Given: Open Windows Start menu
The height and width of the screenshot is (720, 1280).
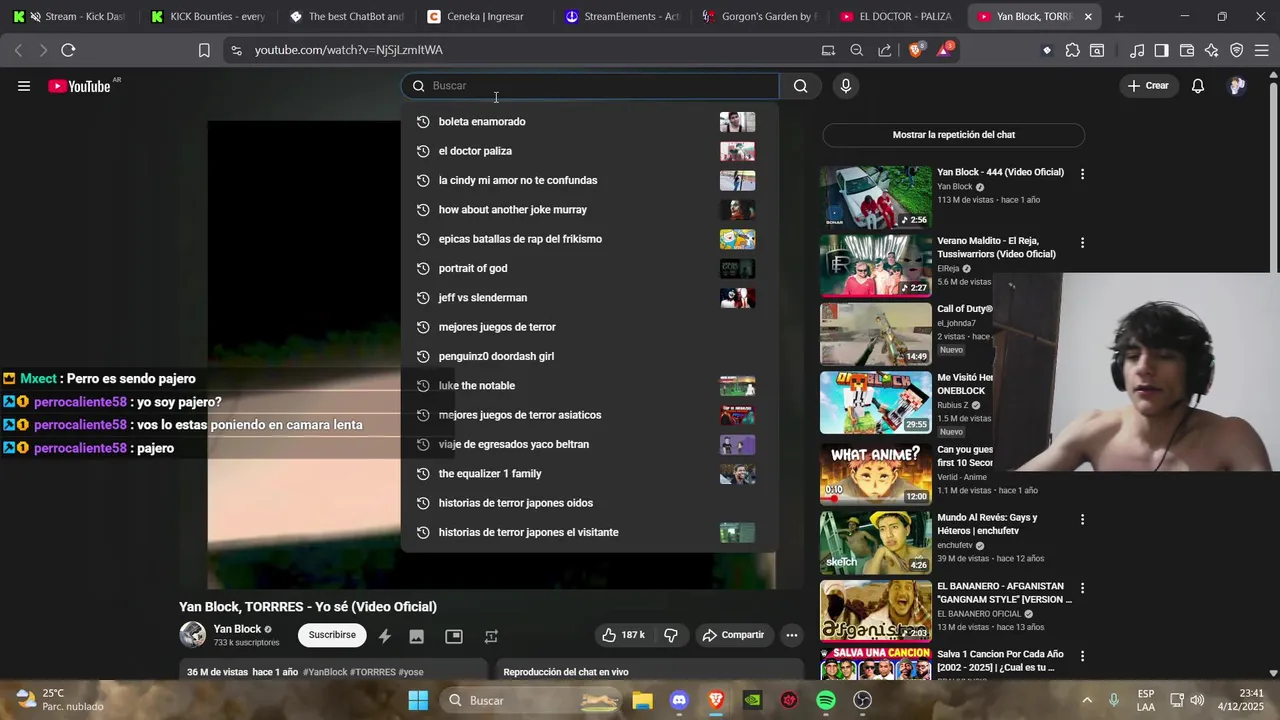Looking at the screenshot, I should (x=418, y=700).
